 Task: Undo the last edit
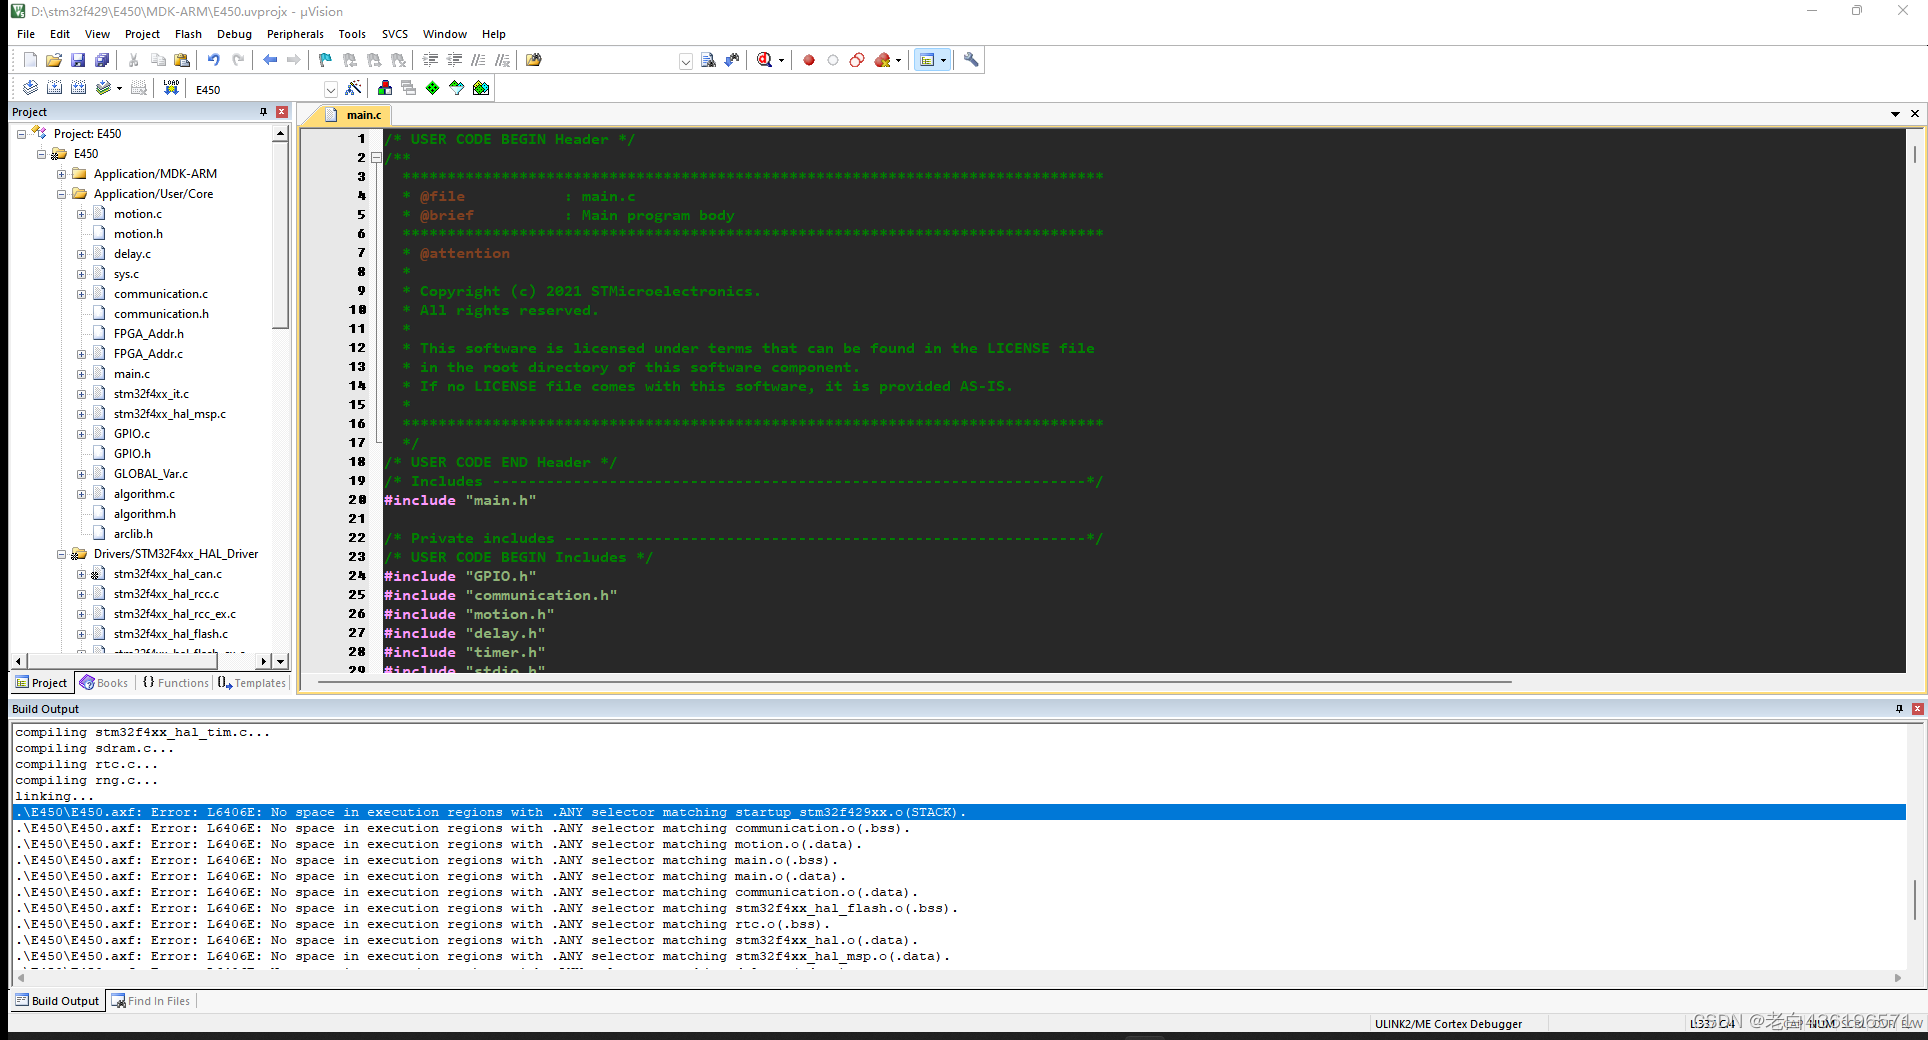(213, 60)
